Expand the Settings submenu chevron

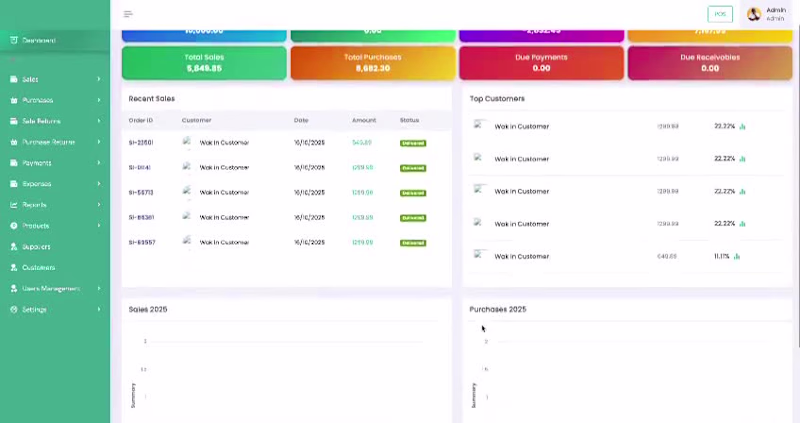pyautogui.click(x=98, y=309)
